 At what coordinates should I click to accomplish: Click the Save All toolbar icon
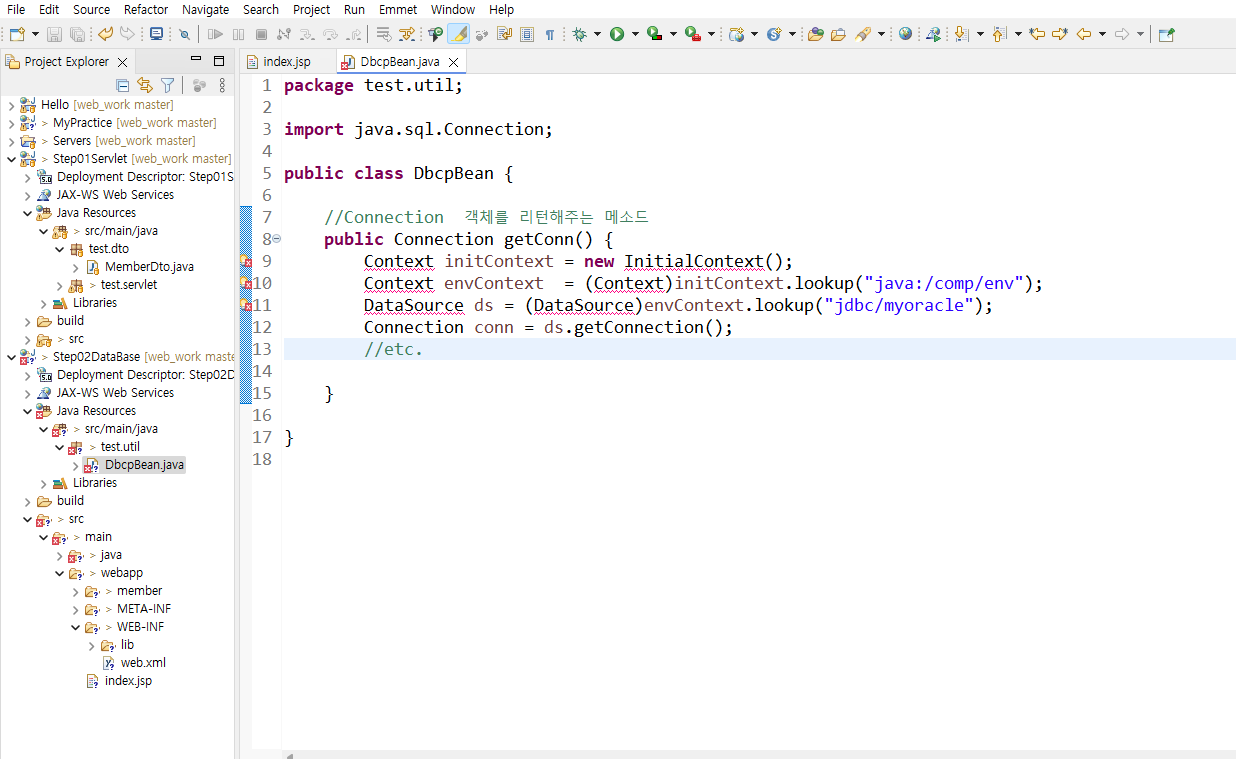click(76, 34)
